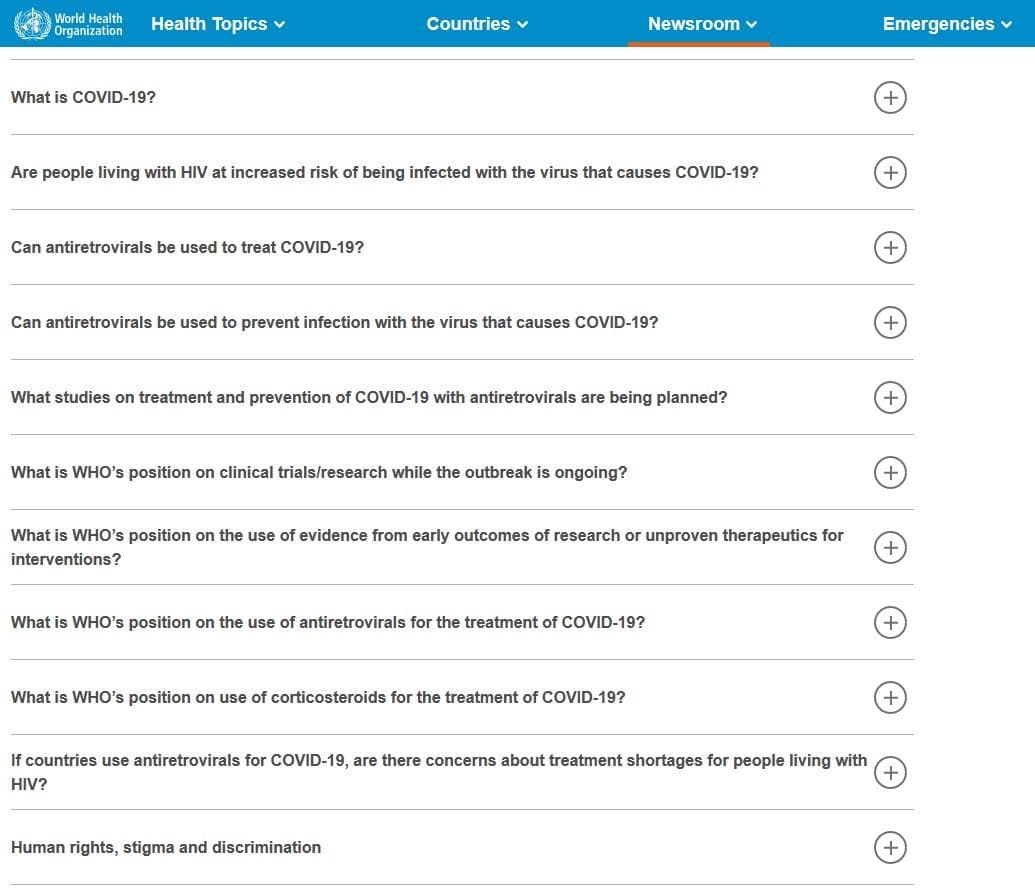Screen dimensions: 1035x891
Task: Click plus icon for treatment shortages question
Action: click(x=890, y=772)
